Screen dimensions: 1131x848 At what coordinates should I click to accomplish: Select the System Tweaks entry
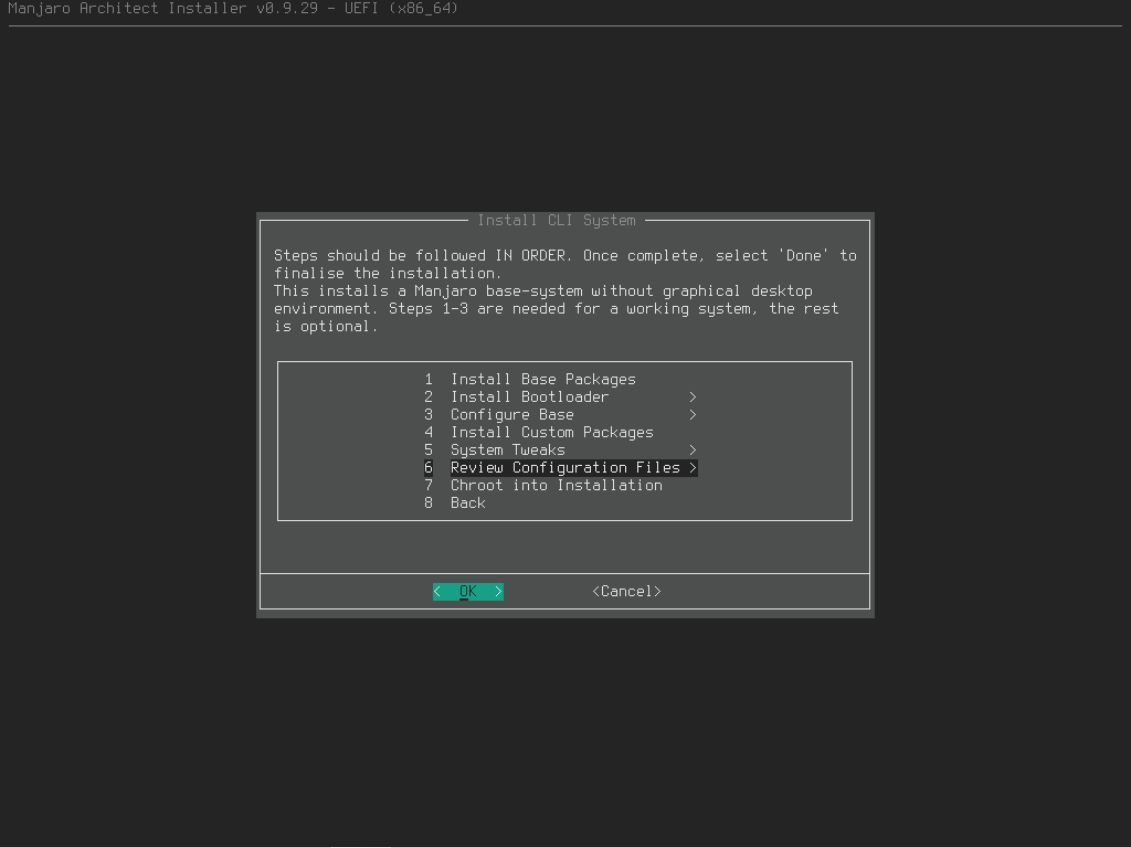pos(507,450)
